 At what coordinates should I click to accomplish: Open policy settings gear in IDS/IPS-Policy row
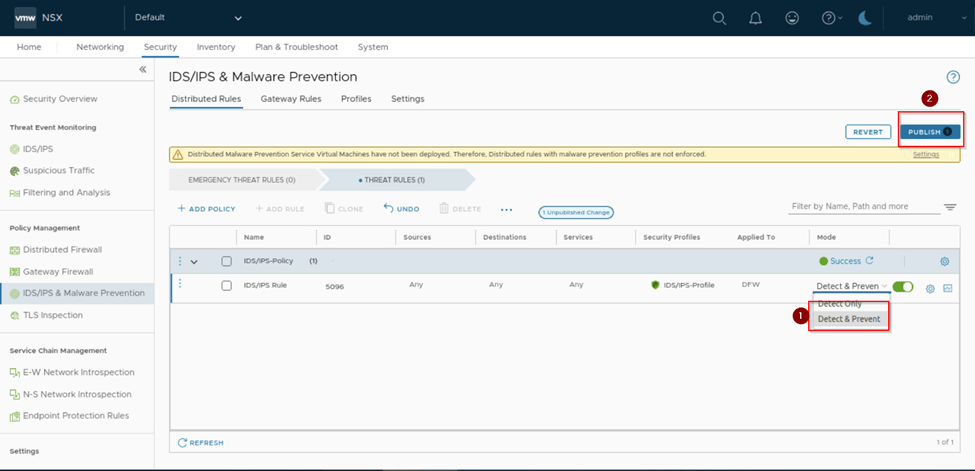coord(944,262)
